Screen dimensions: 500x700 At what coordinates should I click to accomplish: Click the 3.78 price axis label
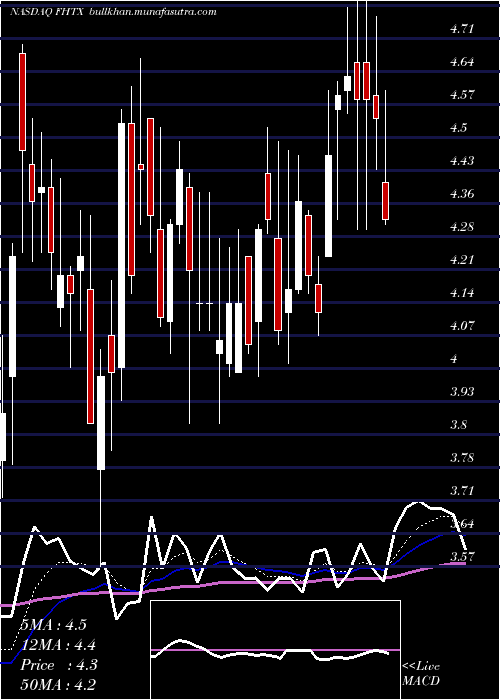462,458
